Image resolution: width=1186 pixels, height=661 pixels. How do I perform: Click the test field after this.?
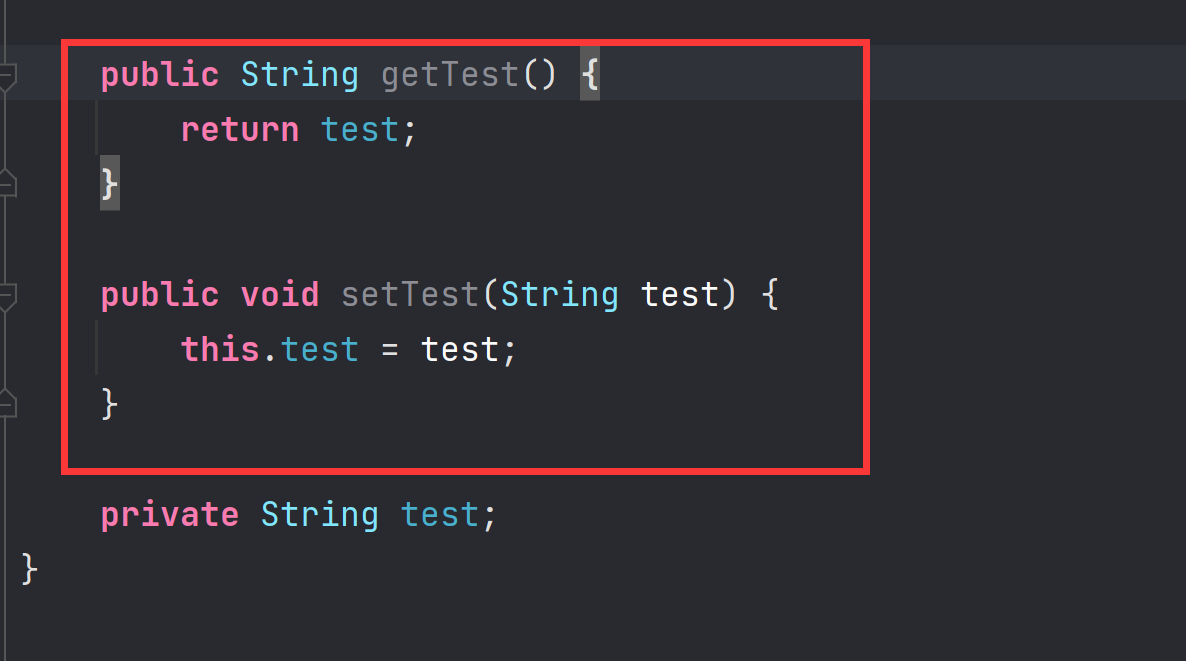(320, 349)
